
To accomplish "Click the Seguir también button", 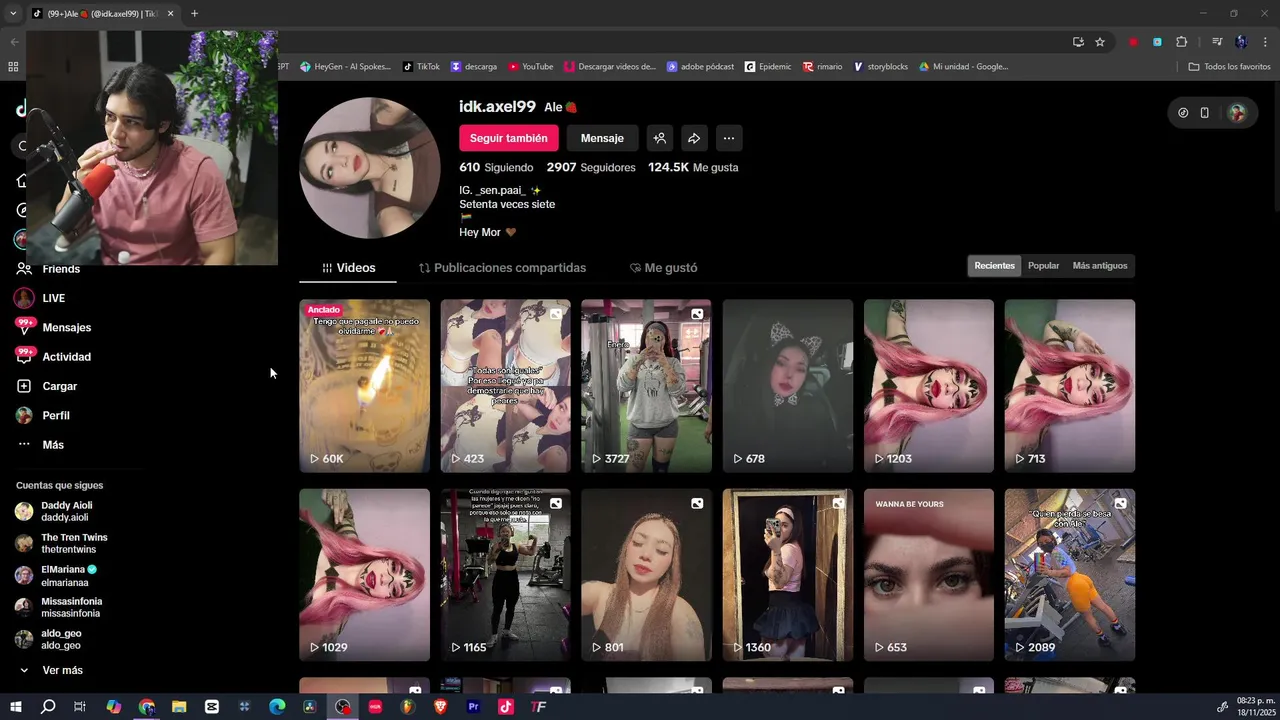I will coord(509,138).
